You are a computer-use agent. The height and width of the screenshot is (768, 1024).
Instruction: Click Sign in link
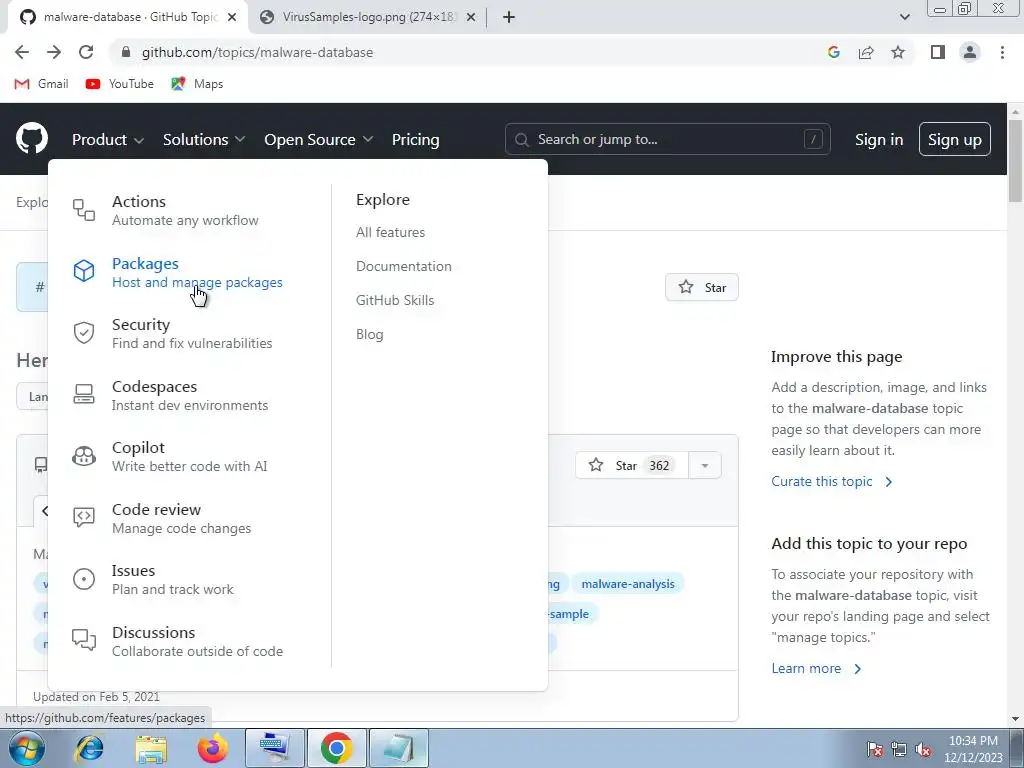[x=879, y=139]
